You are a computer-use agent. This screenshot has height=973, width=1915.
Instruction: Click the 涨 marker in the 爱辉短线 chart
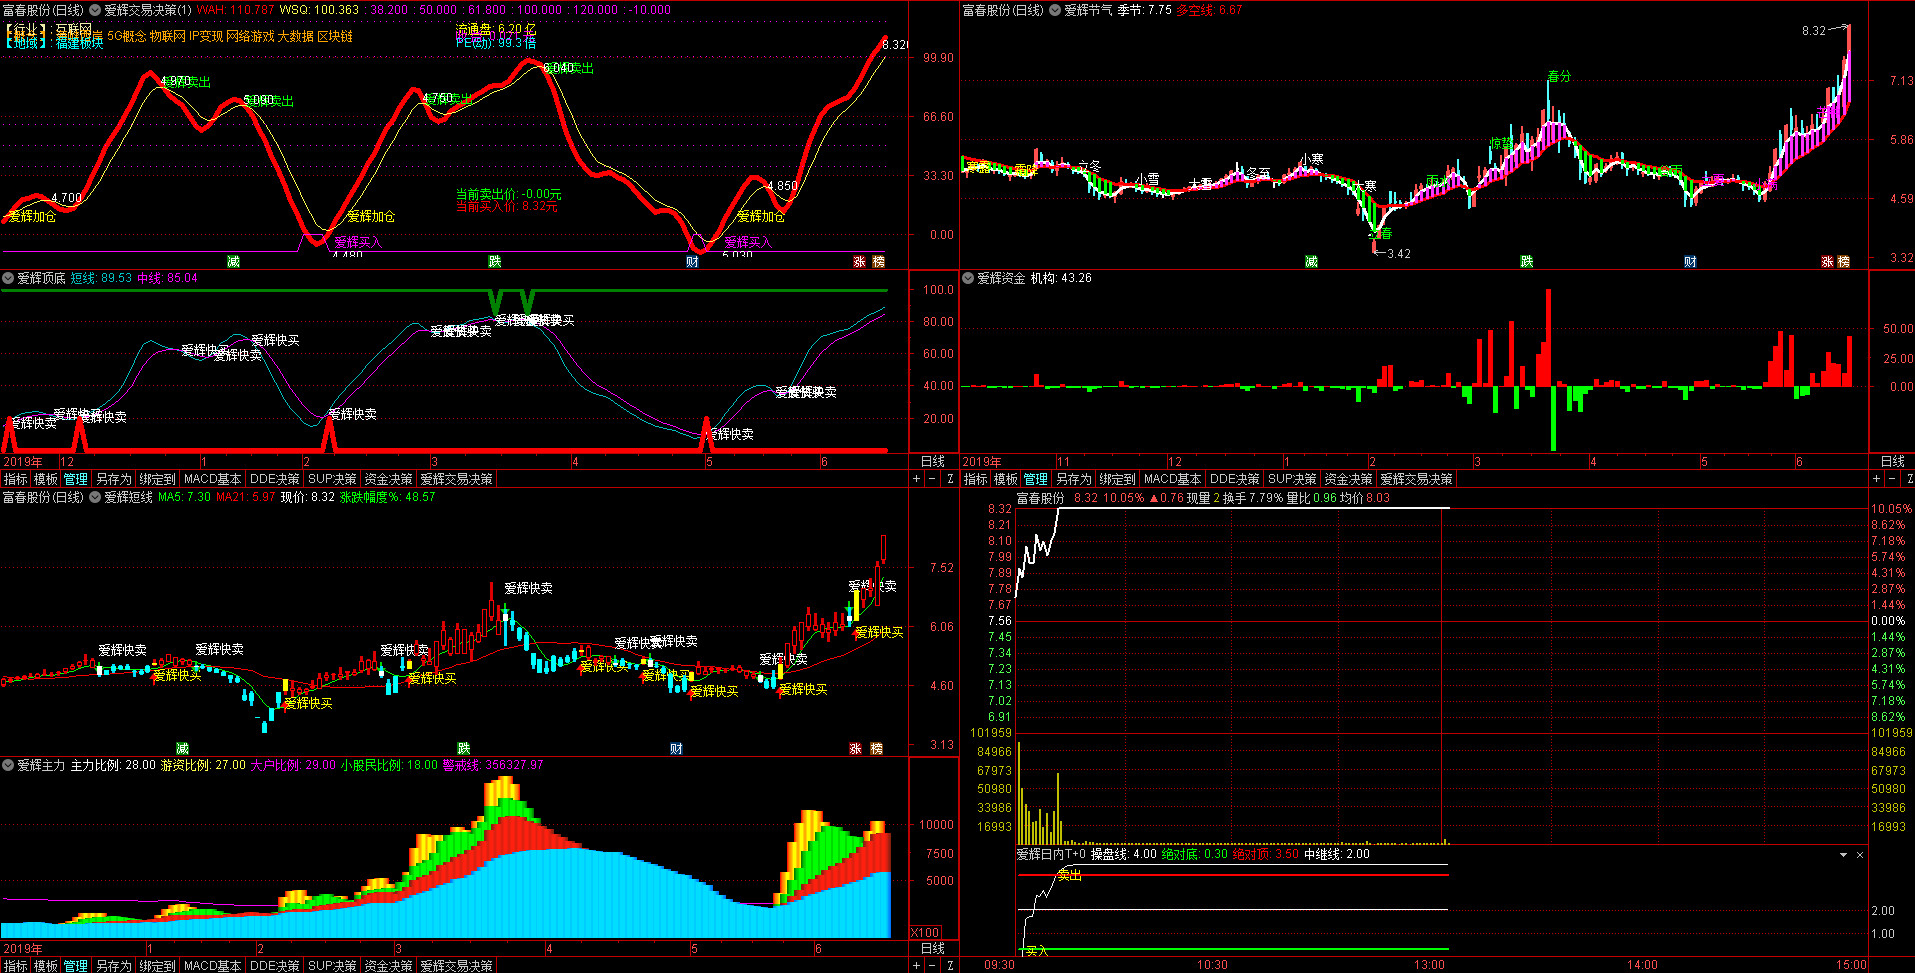click(856, 748)
